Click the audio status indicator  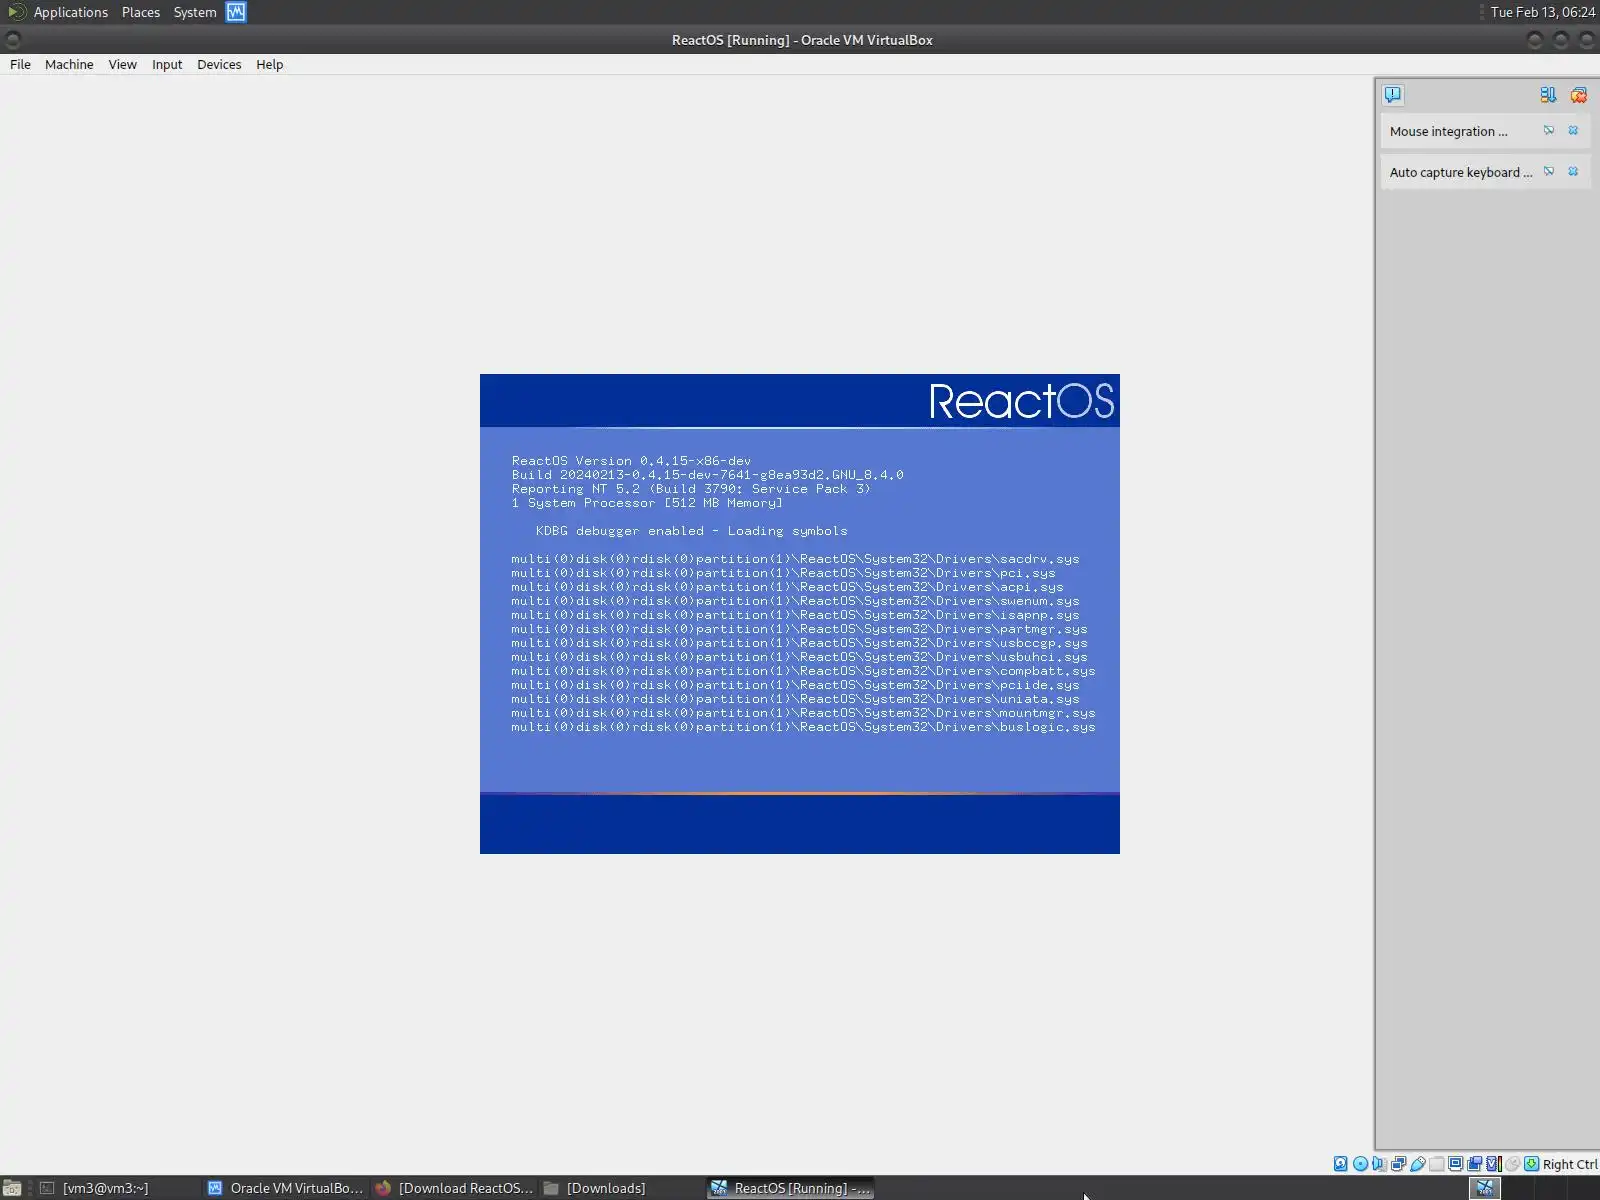pyautogui.click(x=1379, y=1164)
